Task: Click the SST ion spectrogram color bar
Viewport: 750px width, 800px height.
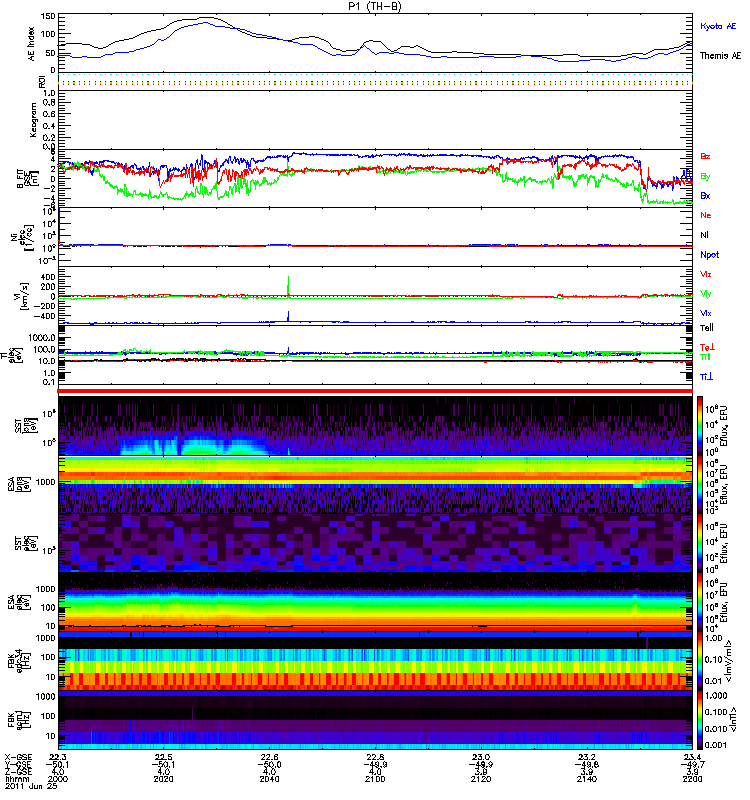Action: [700, 426]
